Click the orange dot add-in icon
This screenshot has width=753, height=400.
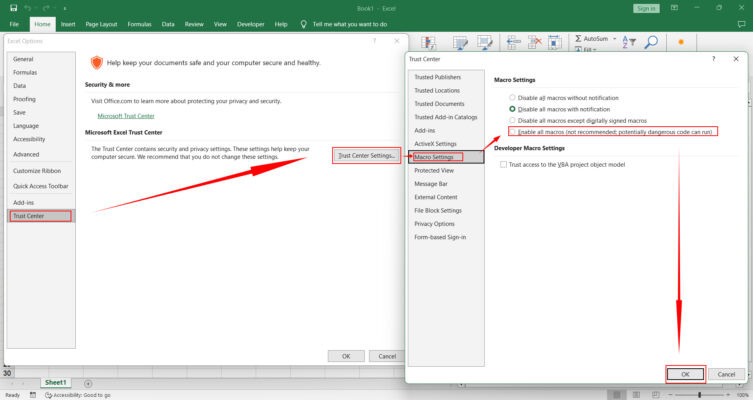click(x=680, y=42)
